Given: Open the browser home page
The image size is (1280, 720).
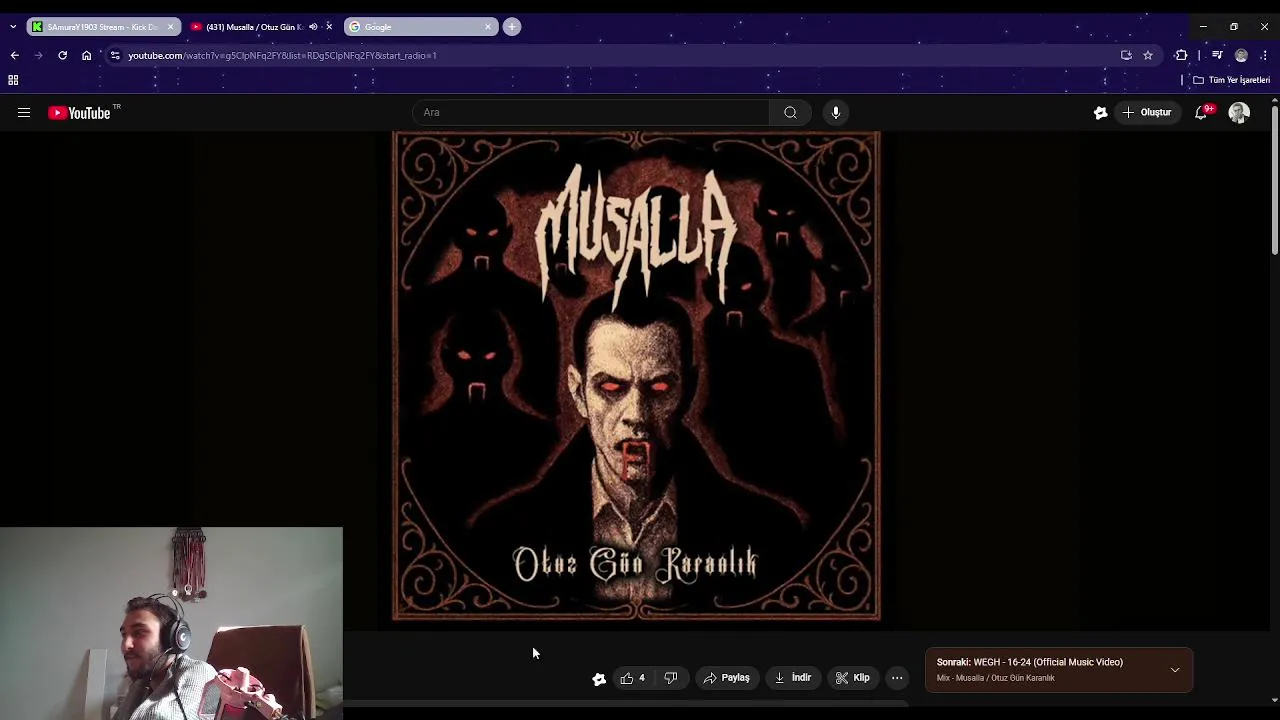Looking at the screenshot, I should click(86, 55).
